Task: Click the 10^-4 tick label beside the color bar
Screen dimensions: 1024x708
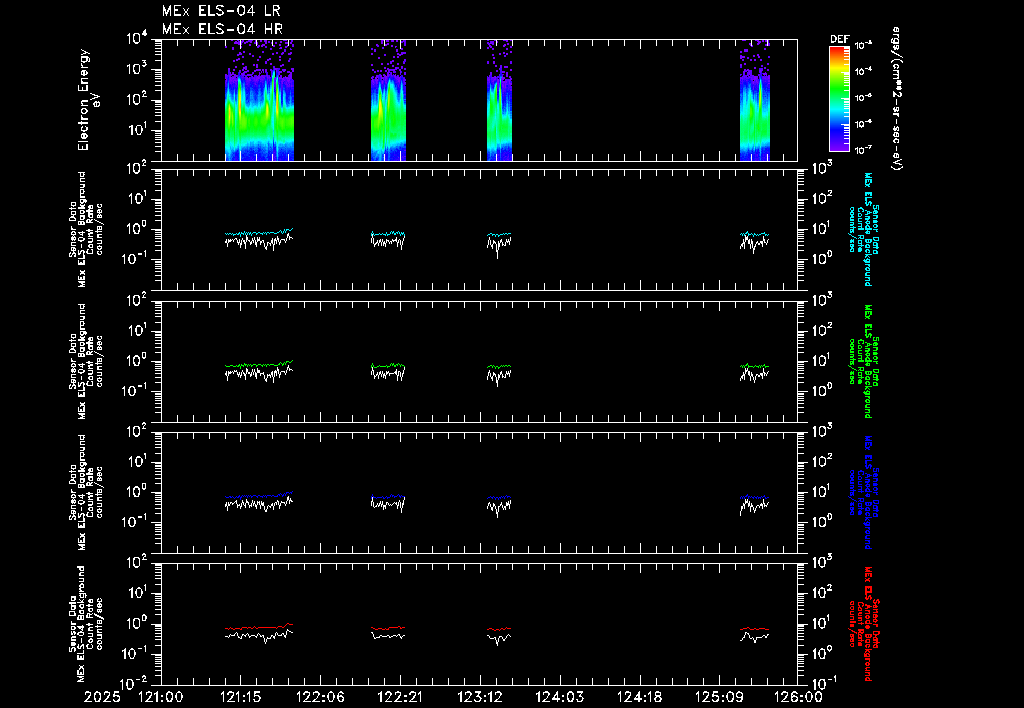Action: click(863, 71)
